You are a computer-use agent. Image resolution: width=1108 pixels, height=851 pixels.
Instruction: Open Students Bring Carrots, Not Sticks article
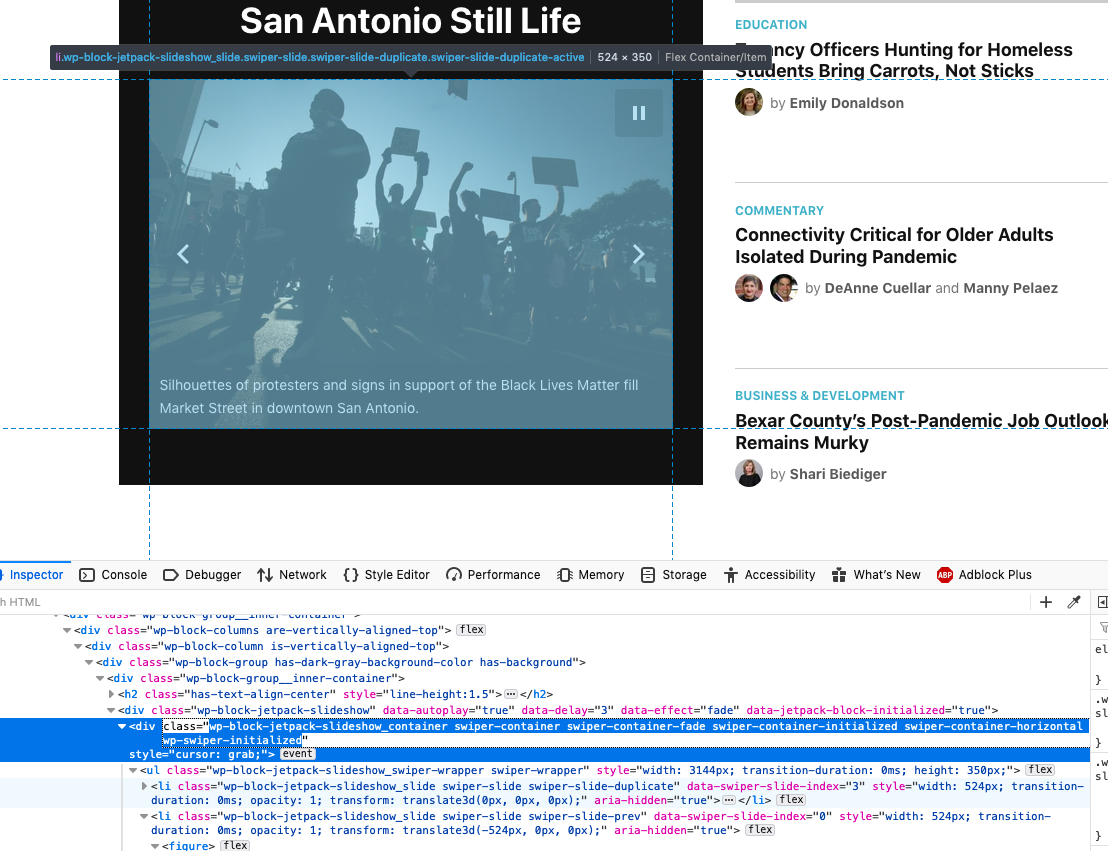tap(904, 60)
